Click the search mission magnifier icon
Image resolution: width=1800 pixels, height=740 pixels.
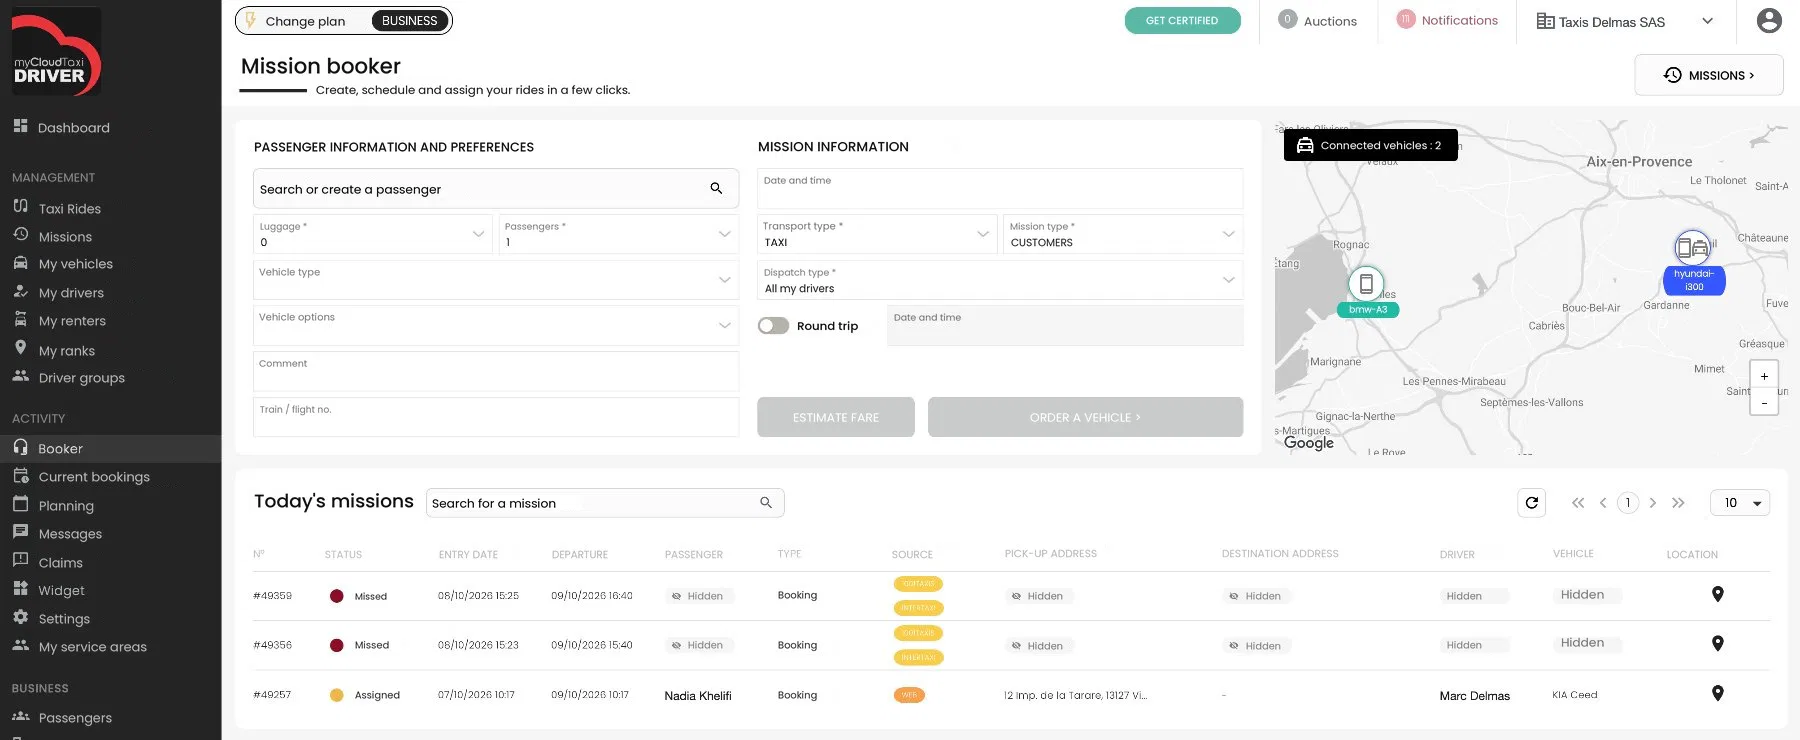[766, 503]
